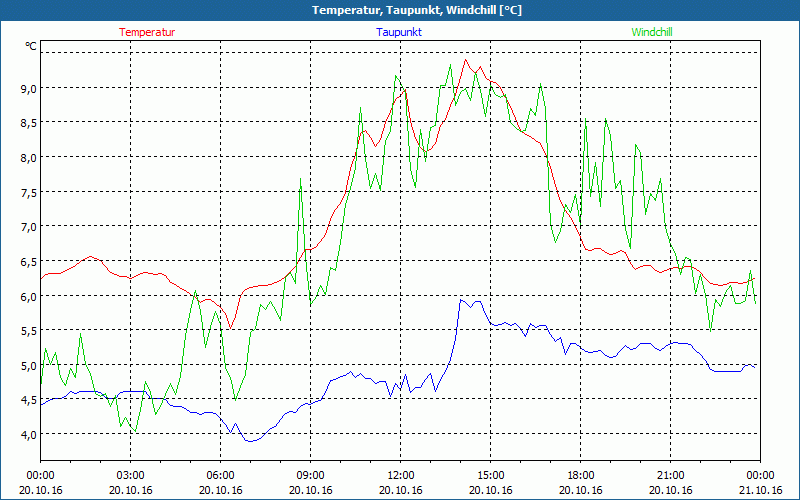The height and width of the screenshot is (500, 800).
Task: Click the 7,0 y-axis value
Action: click(x=28, y=227)
